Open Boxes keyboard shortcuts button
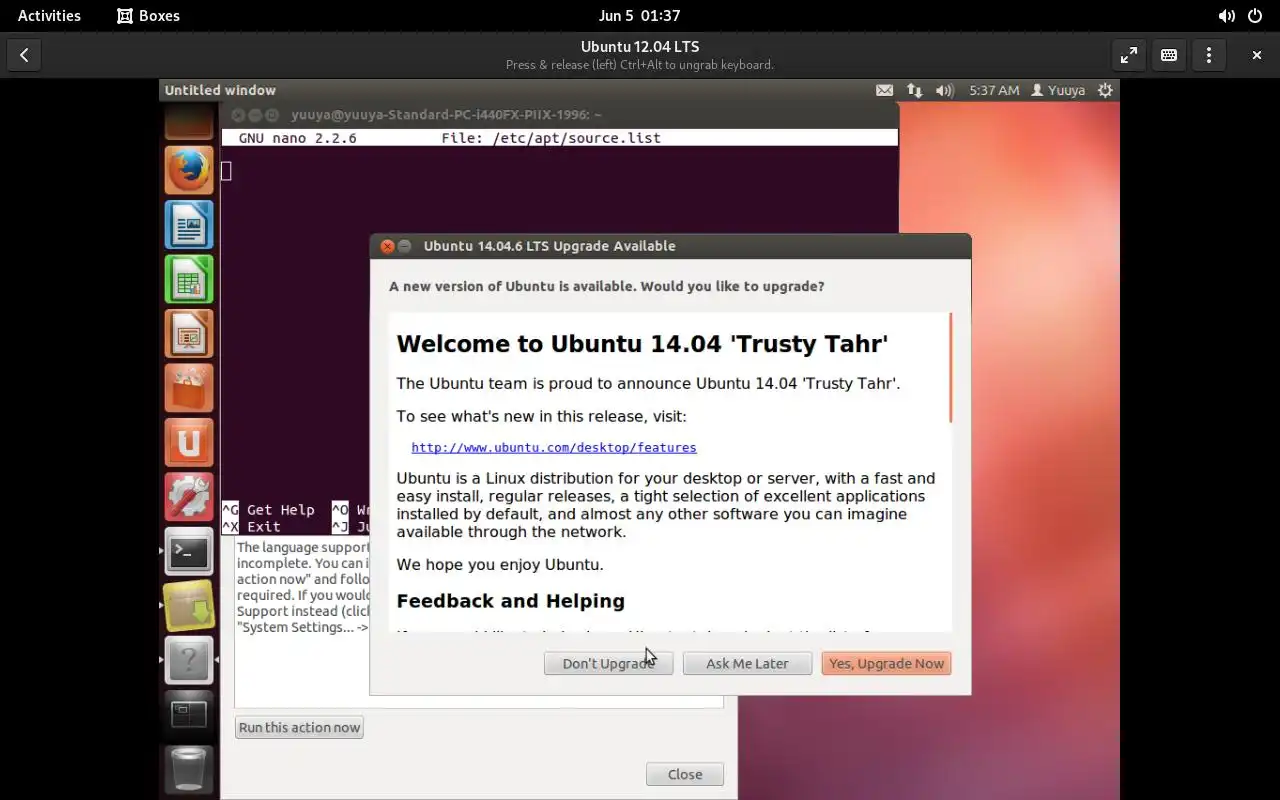This screenshot has height=800, width=1280. 1169,55
